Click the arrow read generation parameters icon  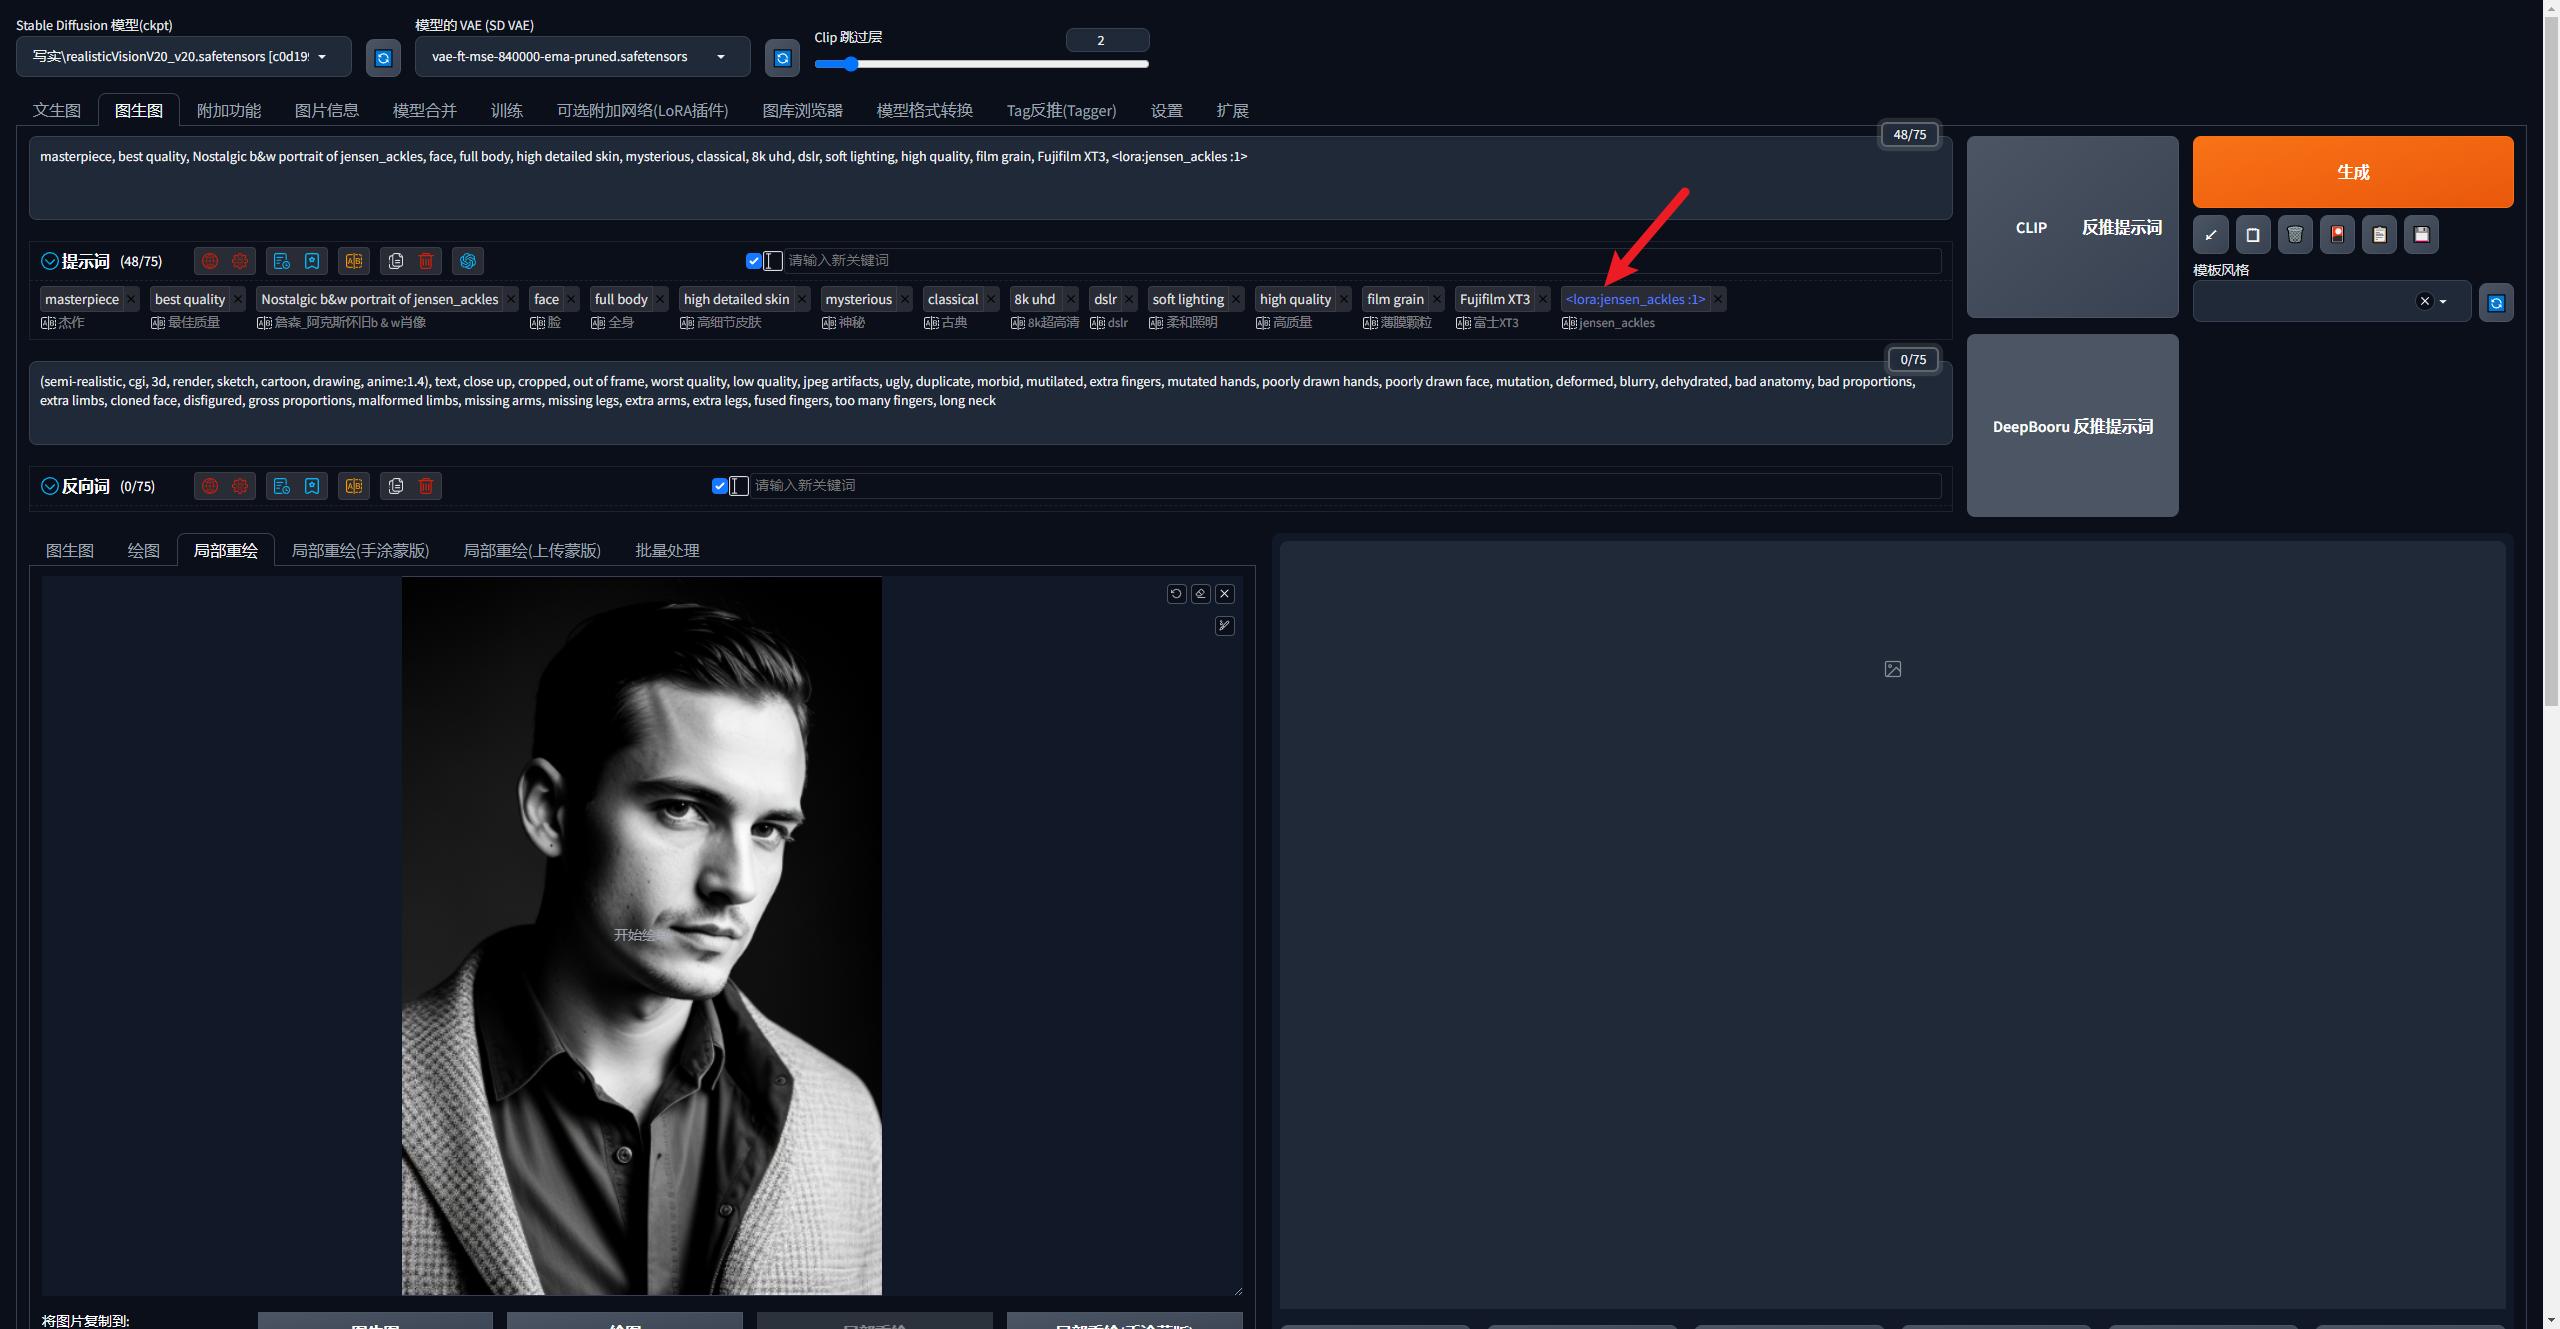click(x=2211, y=235)
